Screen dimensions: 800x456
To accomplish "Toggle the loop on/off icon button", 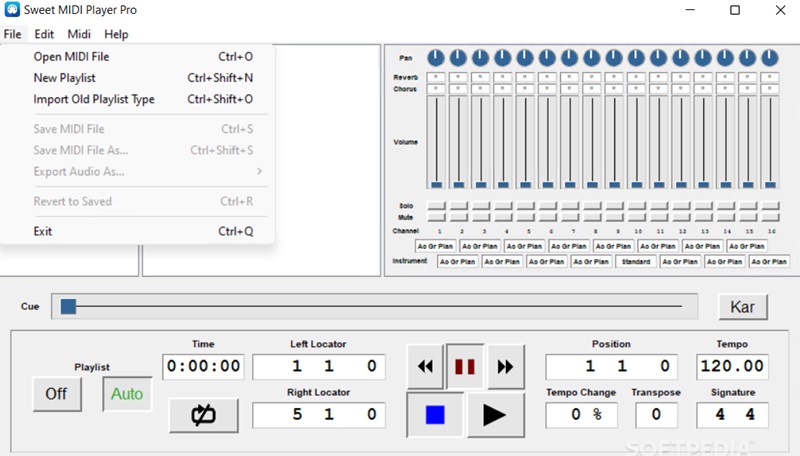I will pyautogui.click(x=204, y=415).
